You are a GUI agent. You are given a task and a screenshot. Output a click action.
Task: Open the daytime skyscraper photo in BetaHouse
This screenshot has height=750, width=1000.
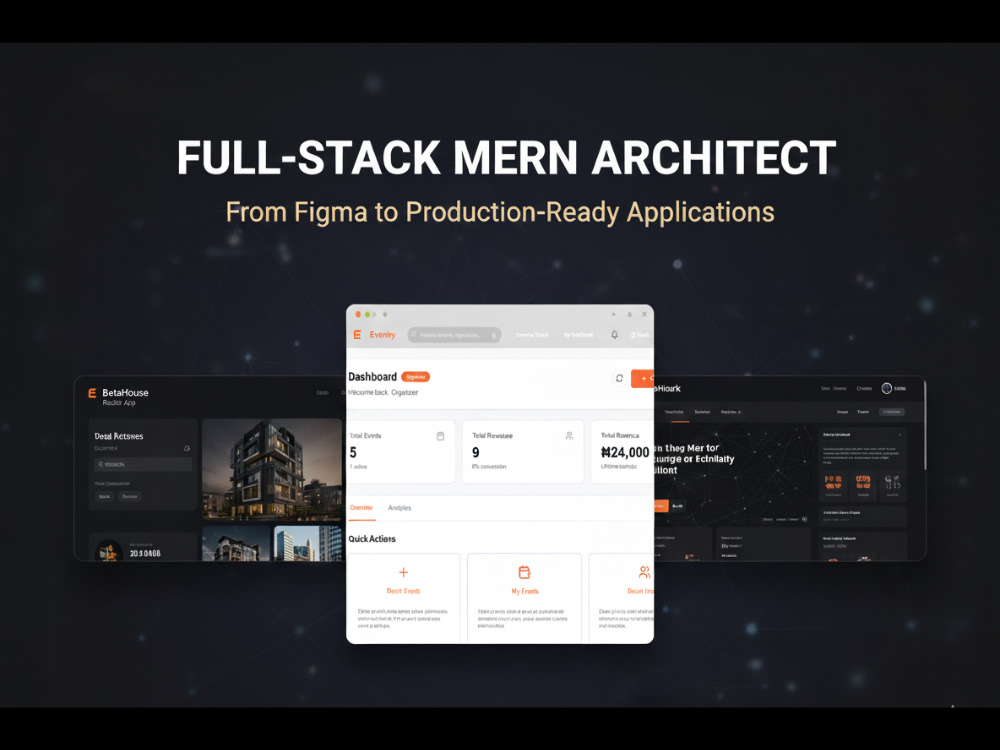[308, 543]
